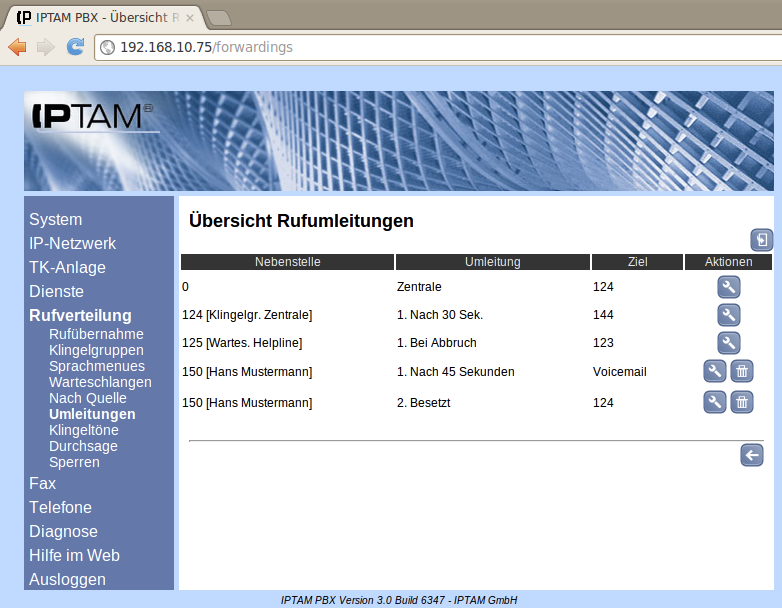Click Ausloggen to log out

[67, 579]
